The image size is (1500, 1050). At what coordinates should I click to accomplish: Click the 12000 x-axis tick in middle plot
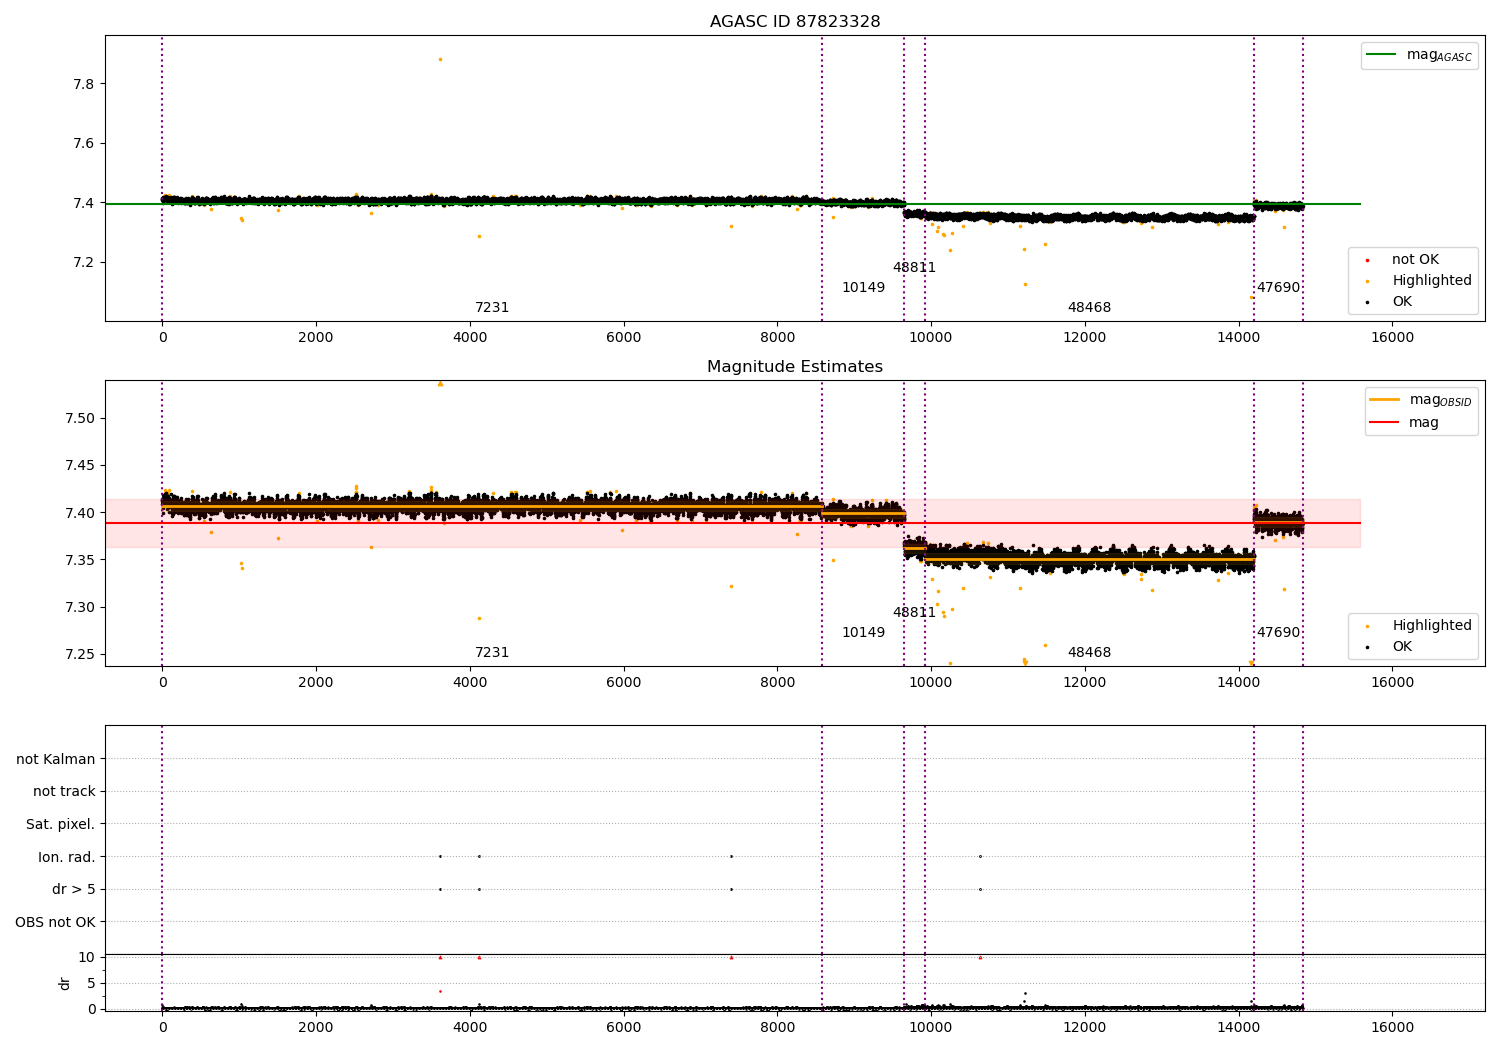[1085, 682]
